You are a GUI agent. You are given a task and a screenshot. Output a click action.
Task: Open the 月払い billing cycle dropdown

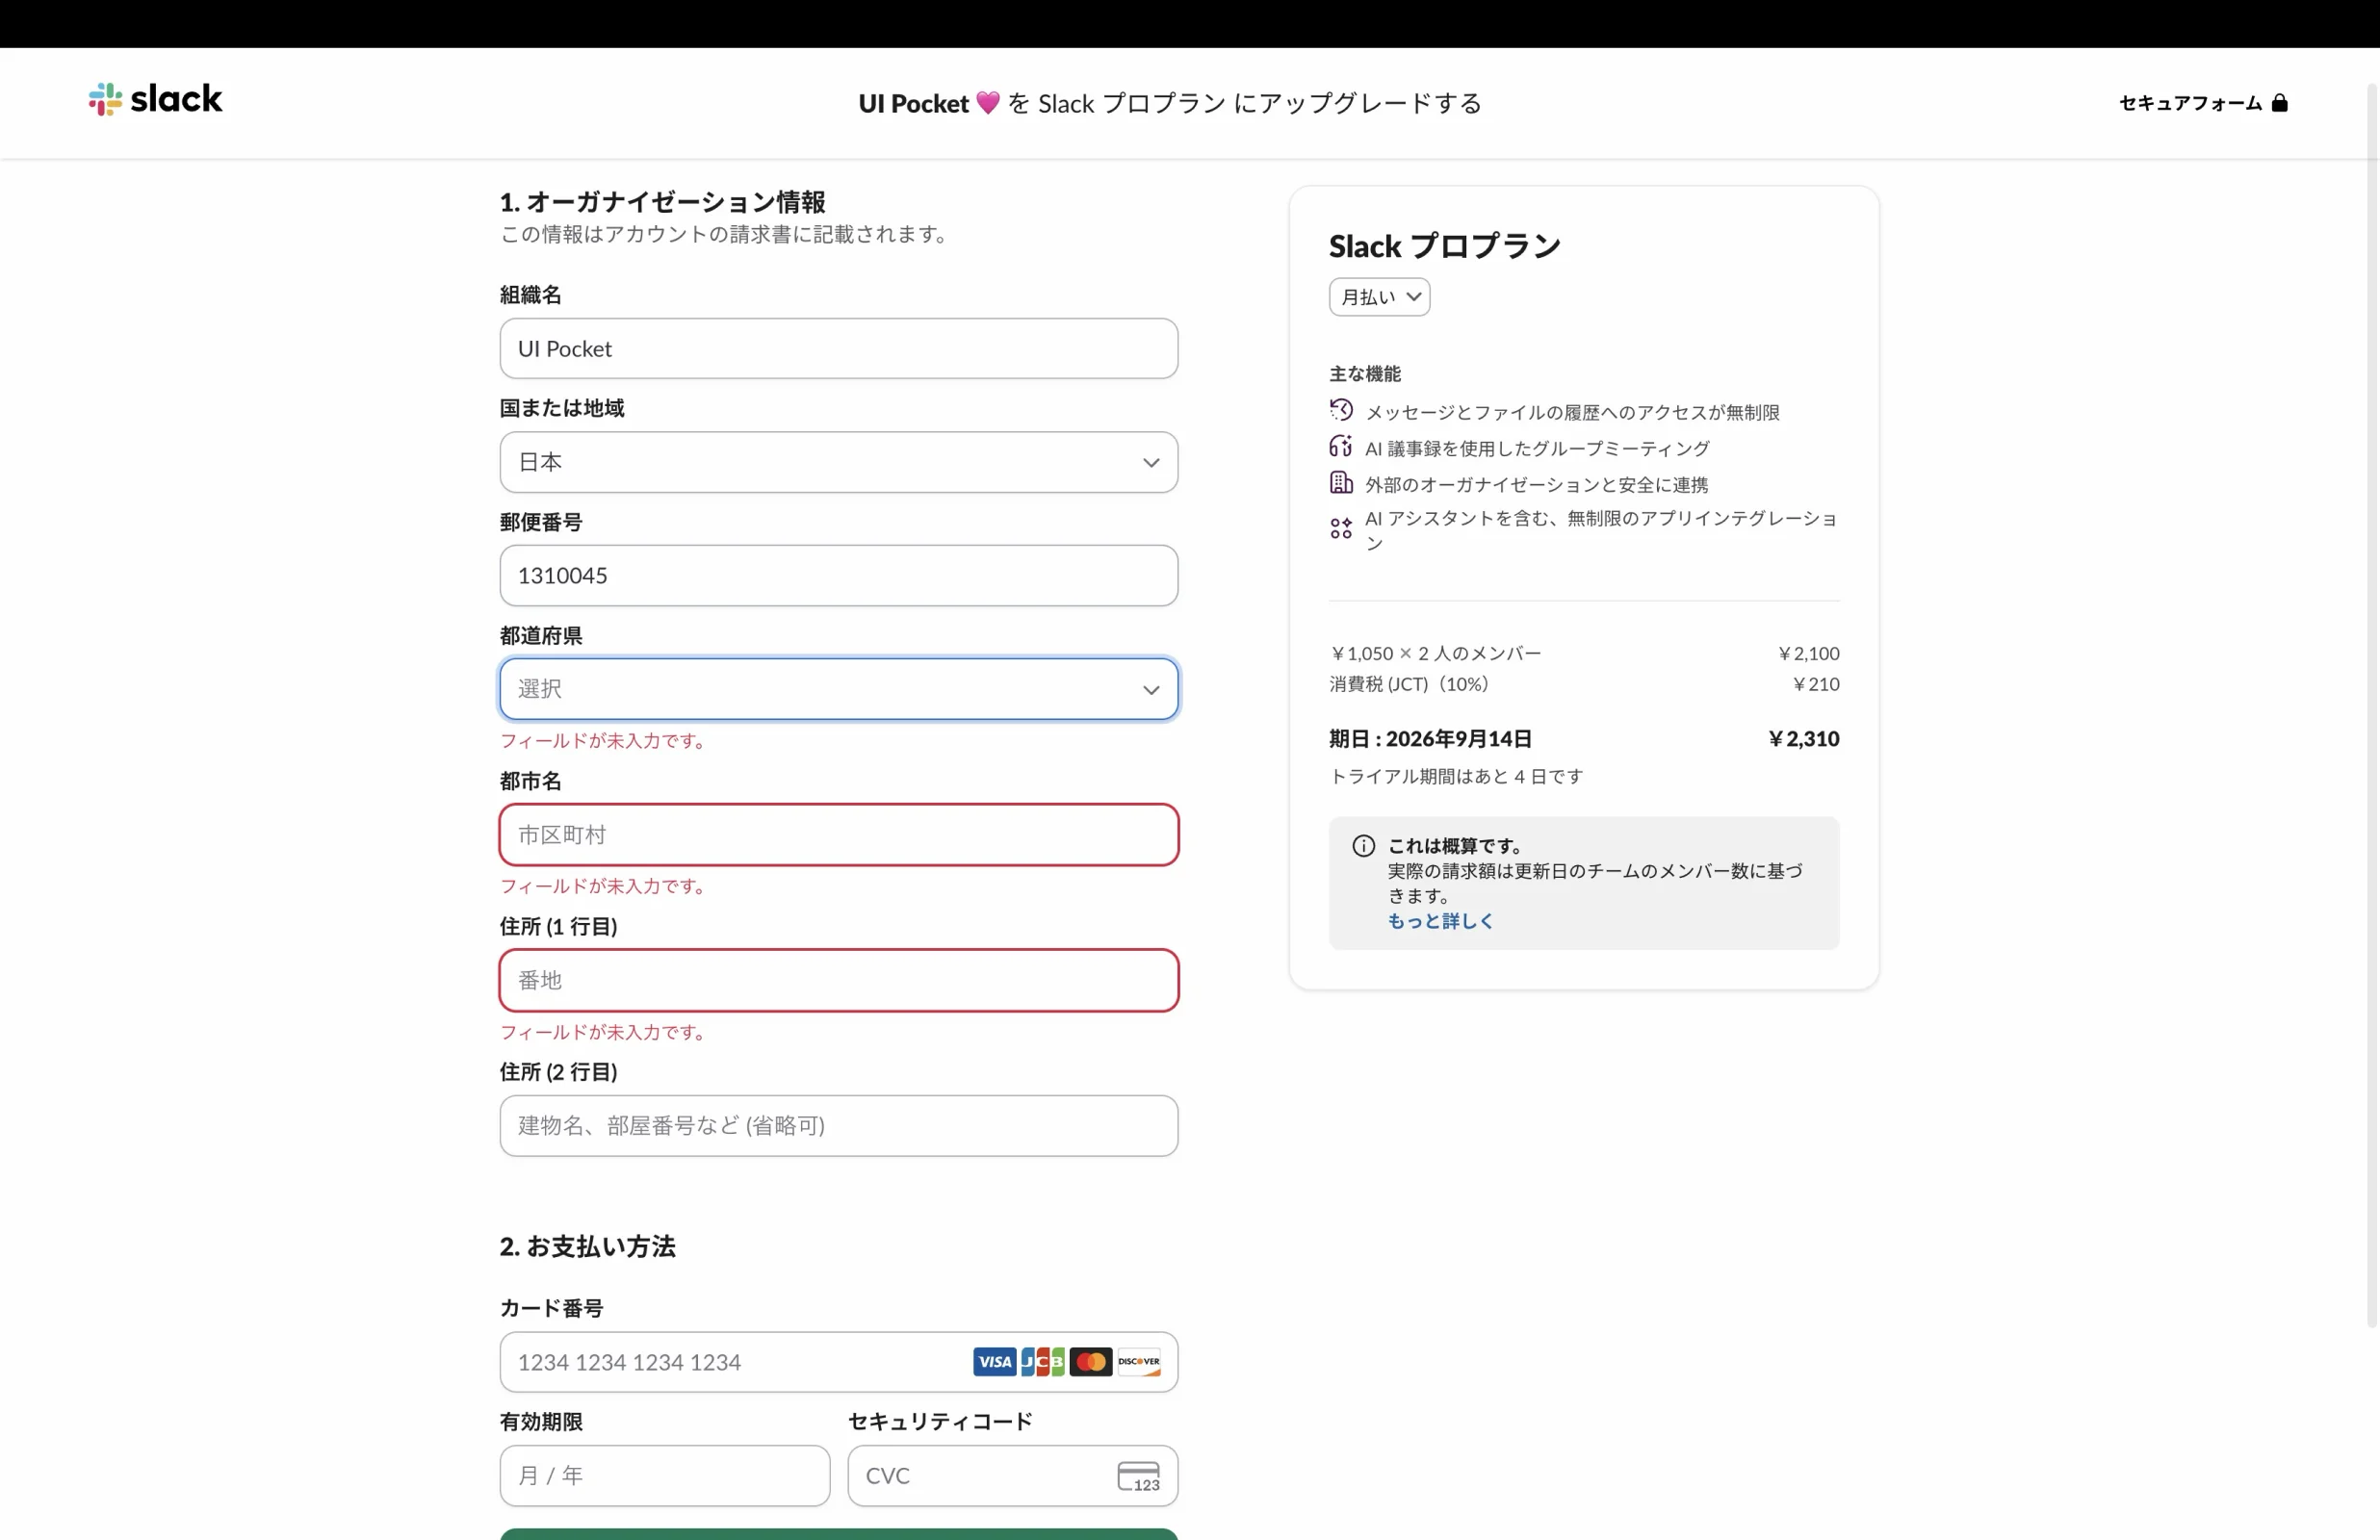(1379, 297)
